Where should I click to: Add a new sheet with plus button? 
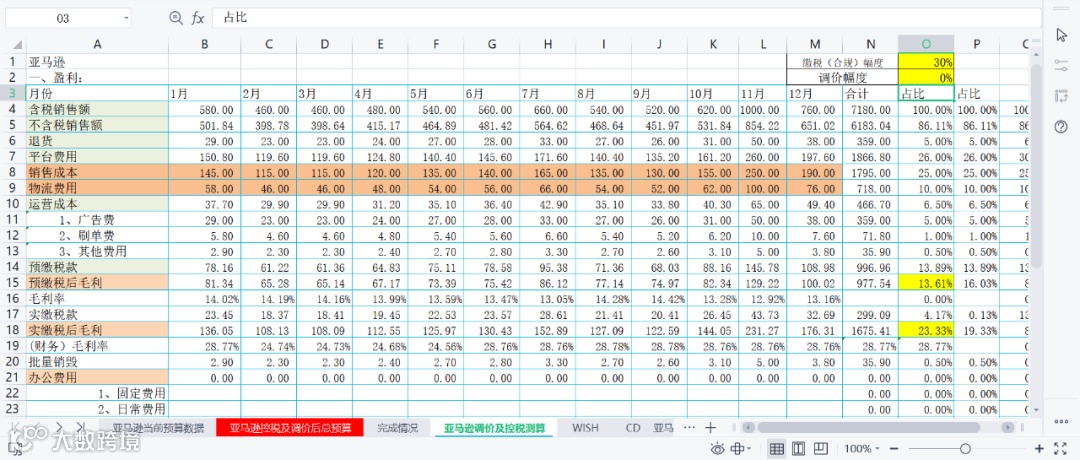(x=711, y=428)
